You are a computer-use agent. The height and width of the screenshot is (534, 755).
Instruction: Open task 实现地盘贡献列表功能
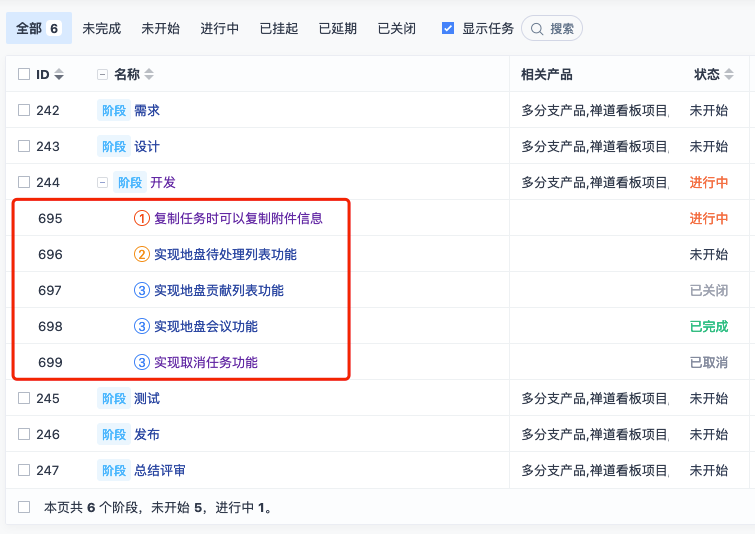pos(219,290)
